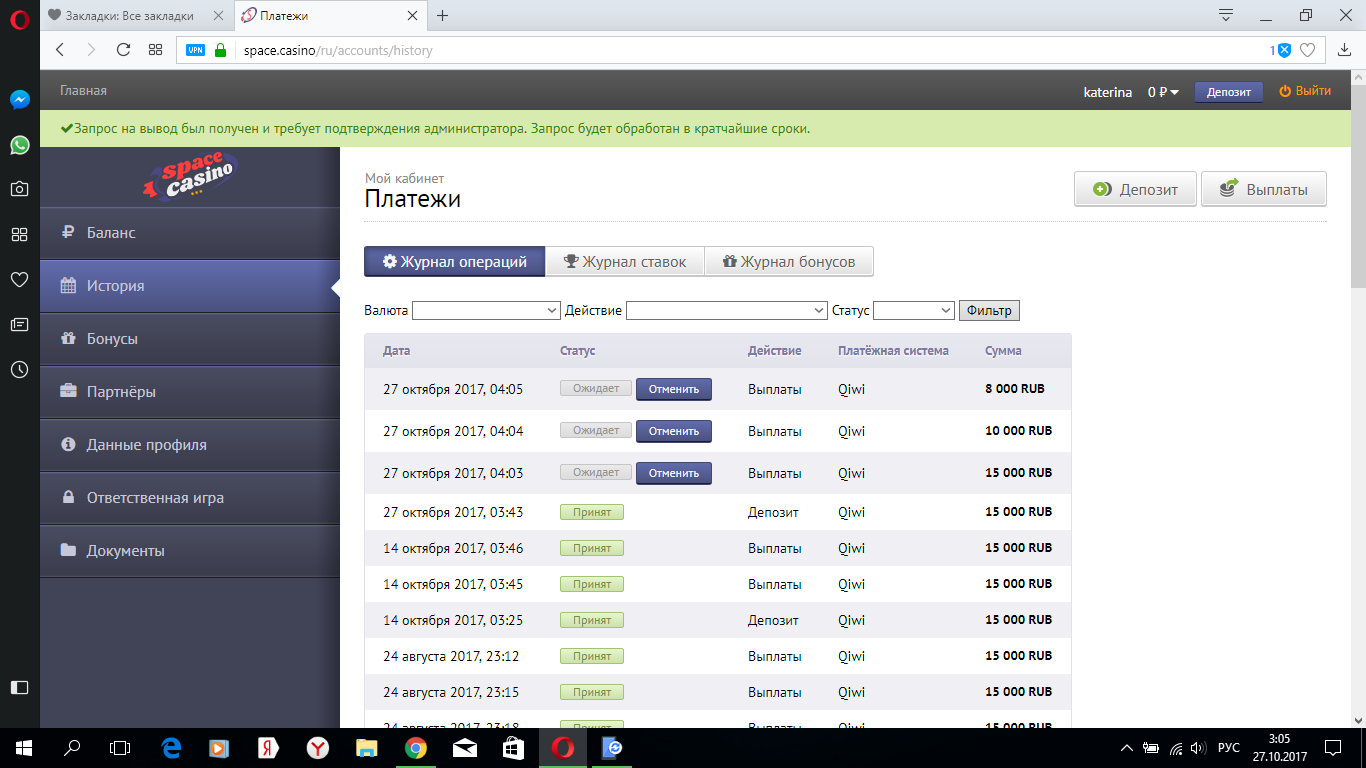Image resolution: width=1366 pixels, height=768 pixels.
Task: Open Баланс in the left menu
Action: 190,233
